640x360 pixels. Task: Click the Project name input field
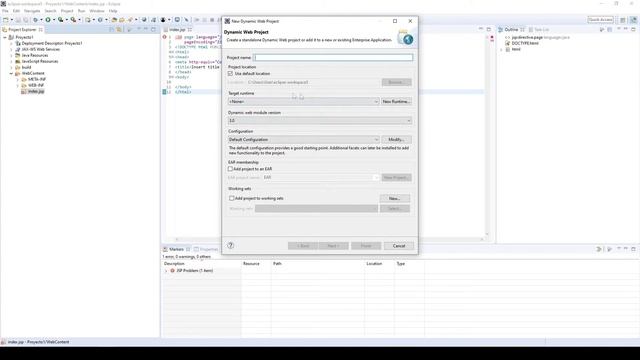pyautogui.click(x=333, y=58)
